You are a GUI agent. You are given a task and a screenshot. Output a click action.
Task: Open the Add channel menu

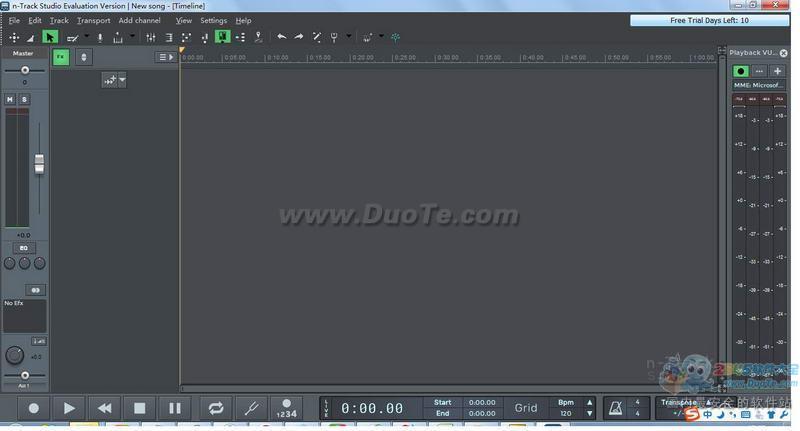click(x=139, y=20)
